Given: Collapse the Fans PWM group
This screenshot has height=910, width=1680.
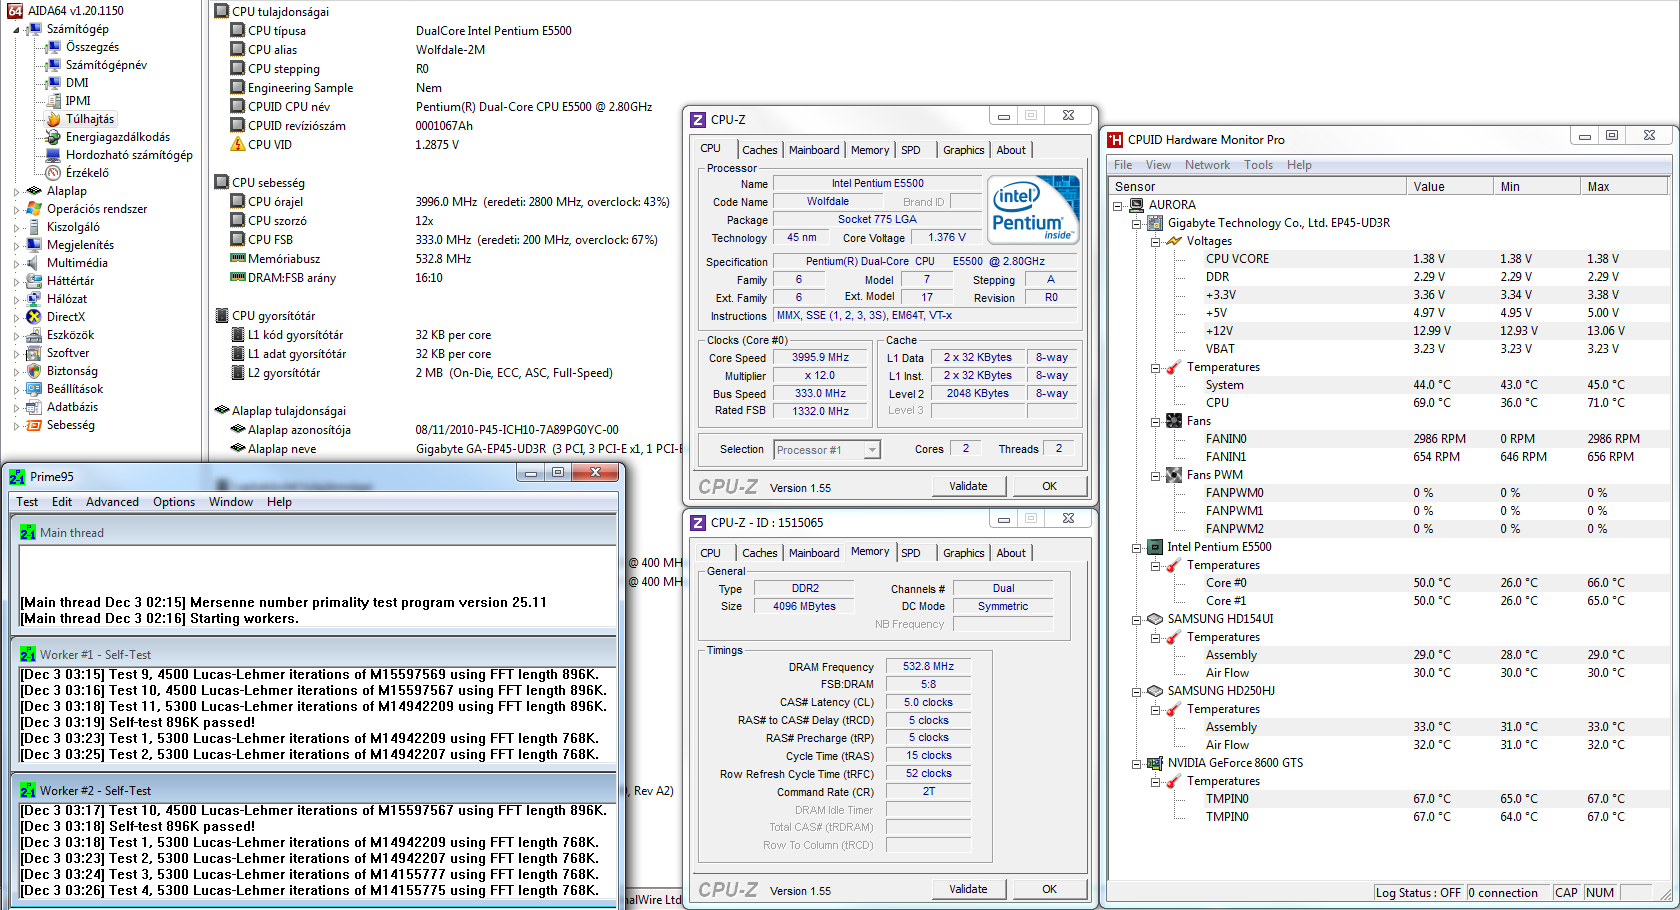Looking at the screenshot, I should point(1156,476).
